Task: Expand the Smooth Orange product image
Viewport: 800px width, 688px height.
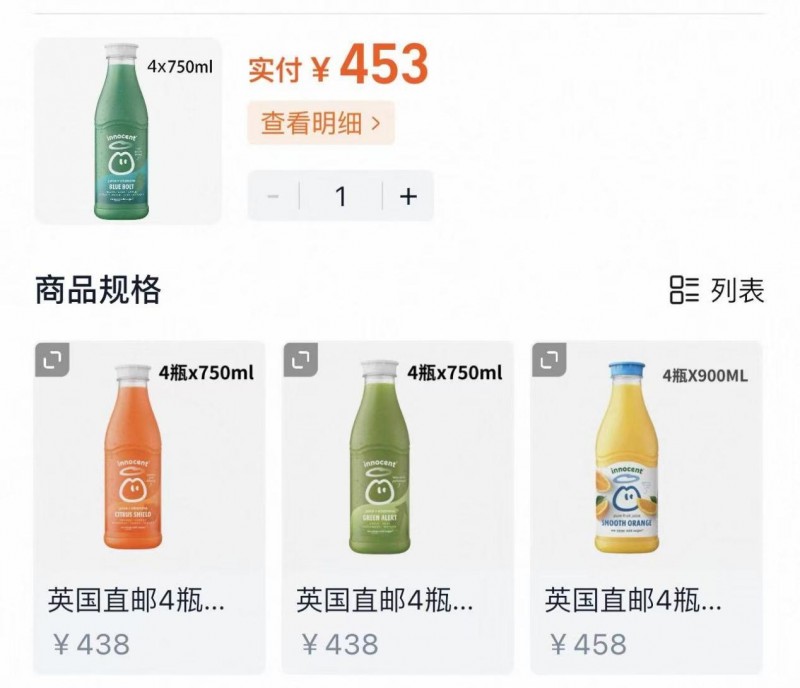Action: click(x=549, y=360)
